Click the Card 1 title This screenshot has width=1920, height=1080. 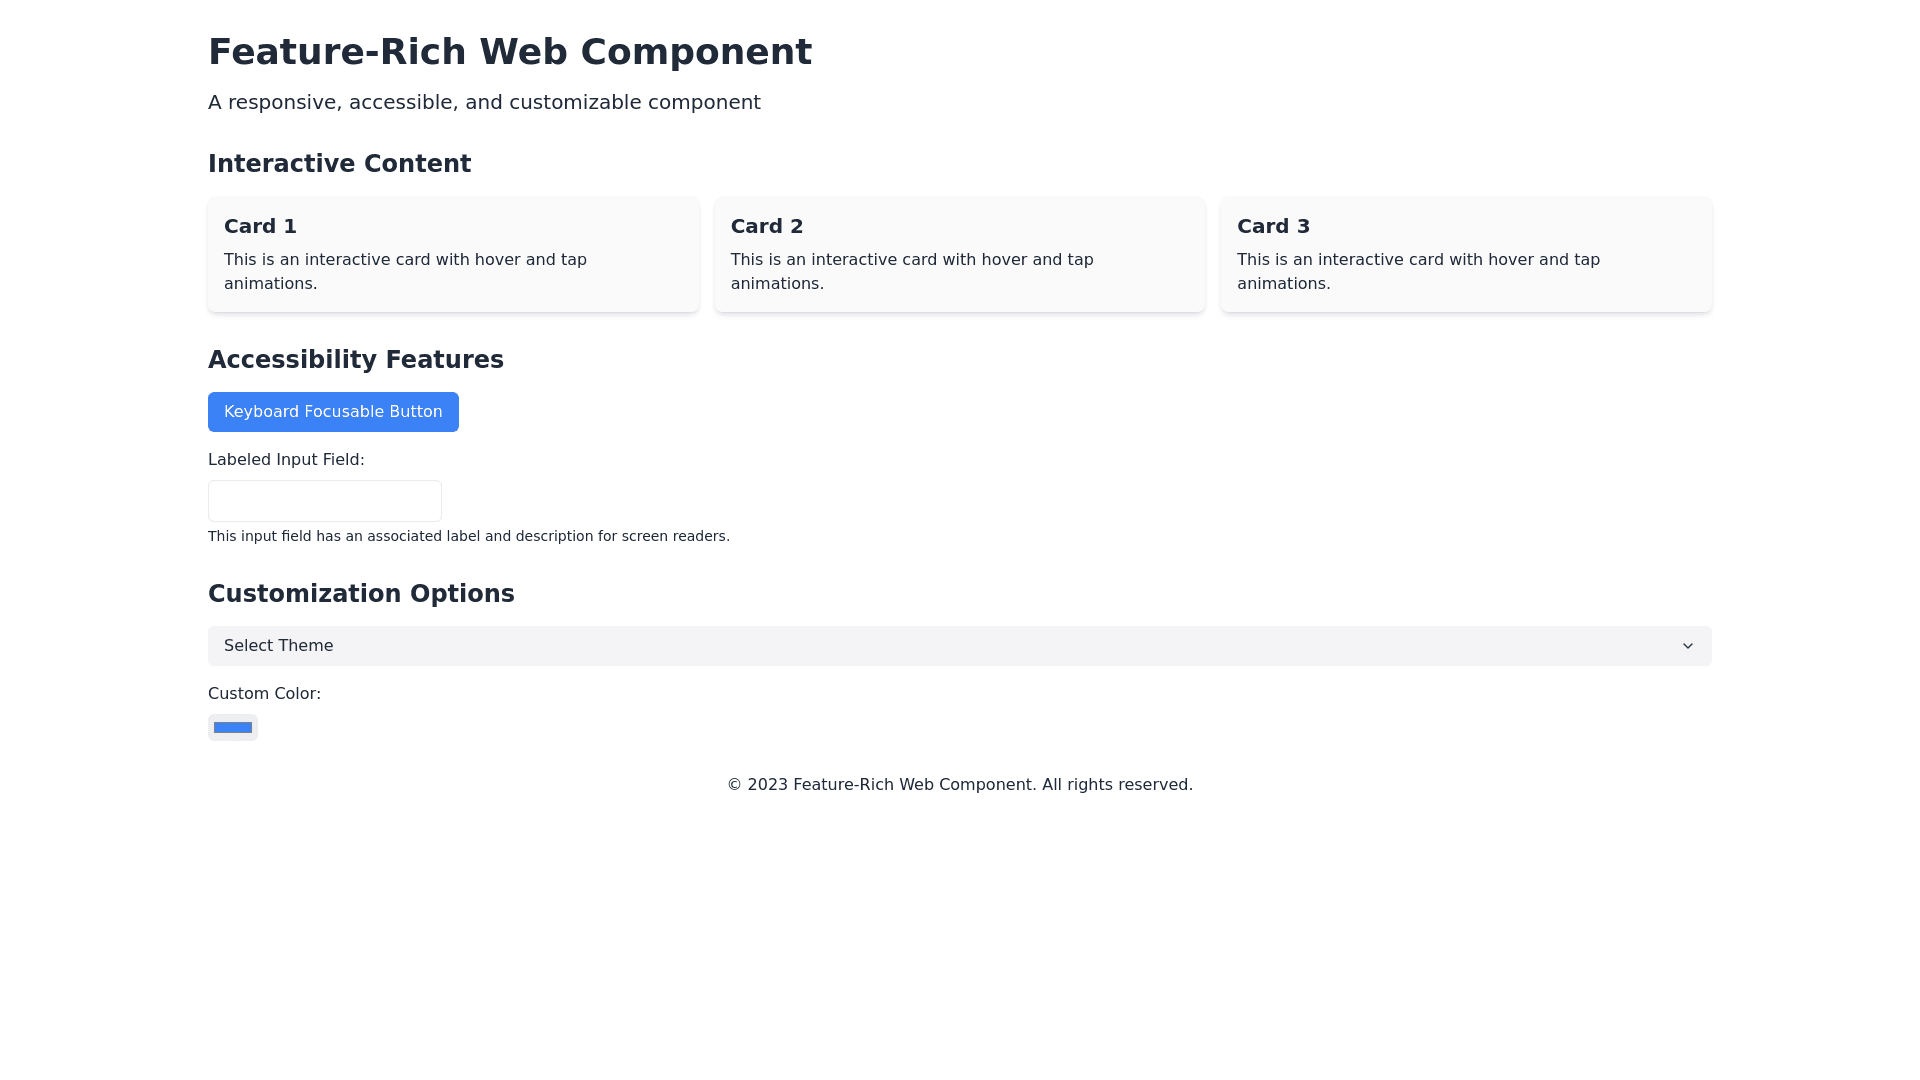pos(260,226)
